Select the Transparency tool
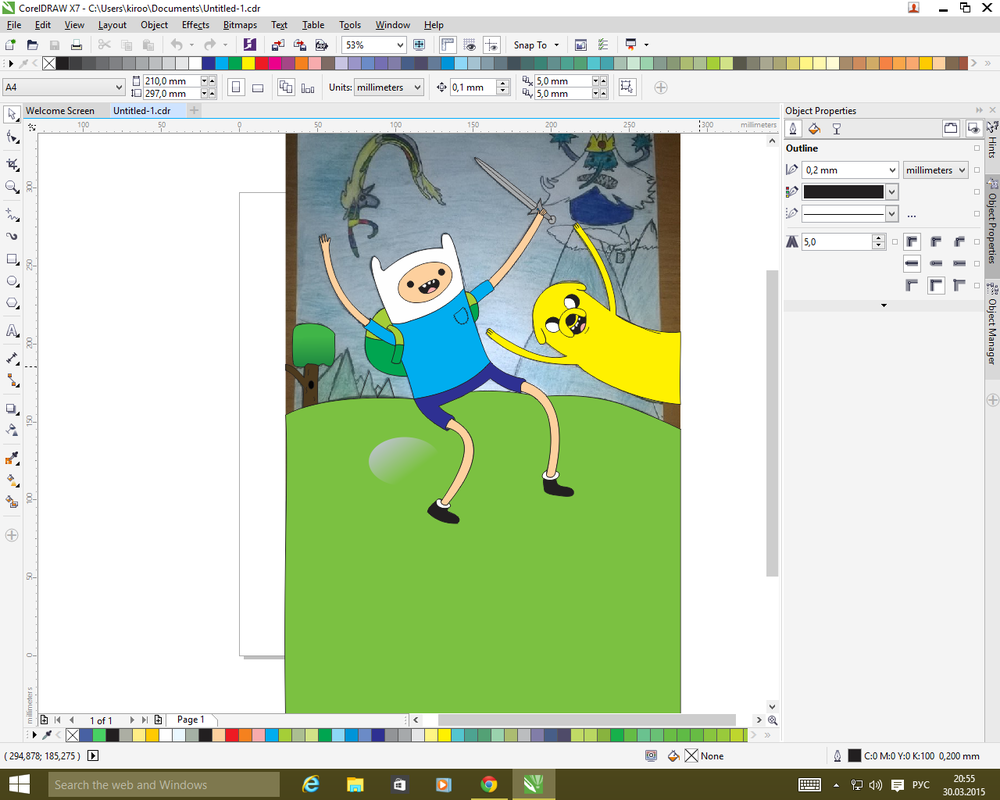The height and width of the screenshot is (800, 1000). coord(11,431)
